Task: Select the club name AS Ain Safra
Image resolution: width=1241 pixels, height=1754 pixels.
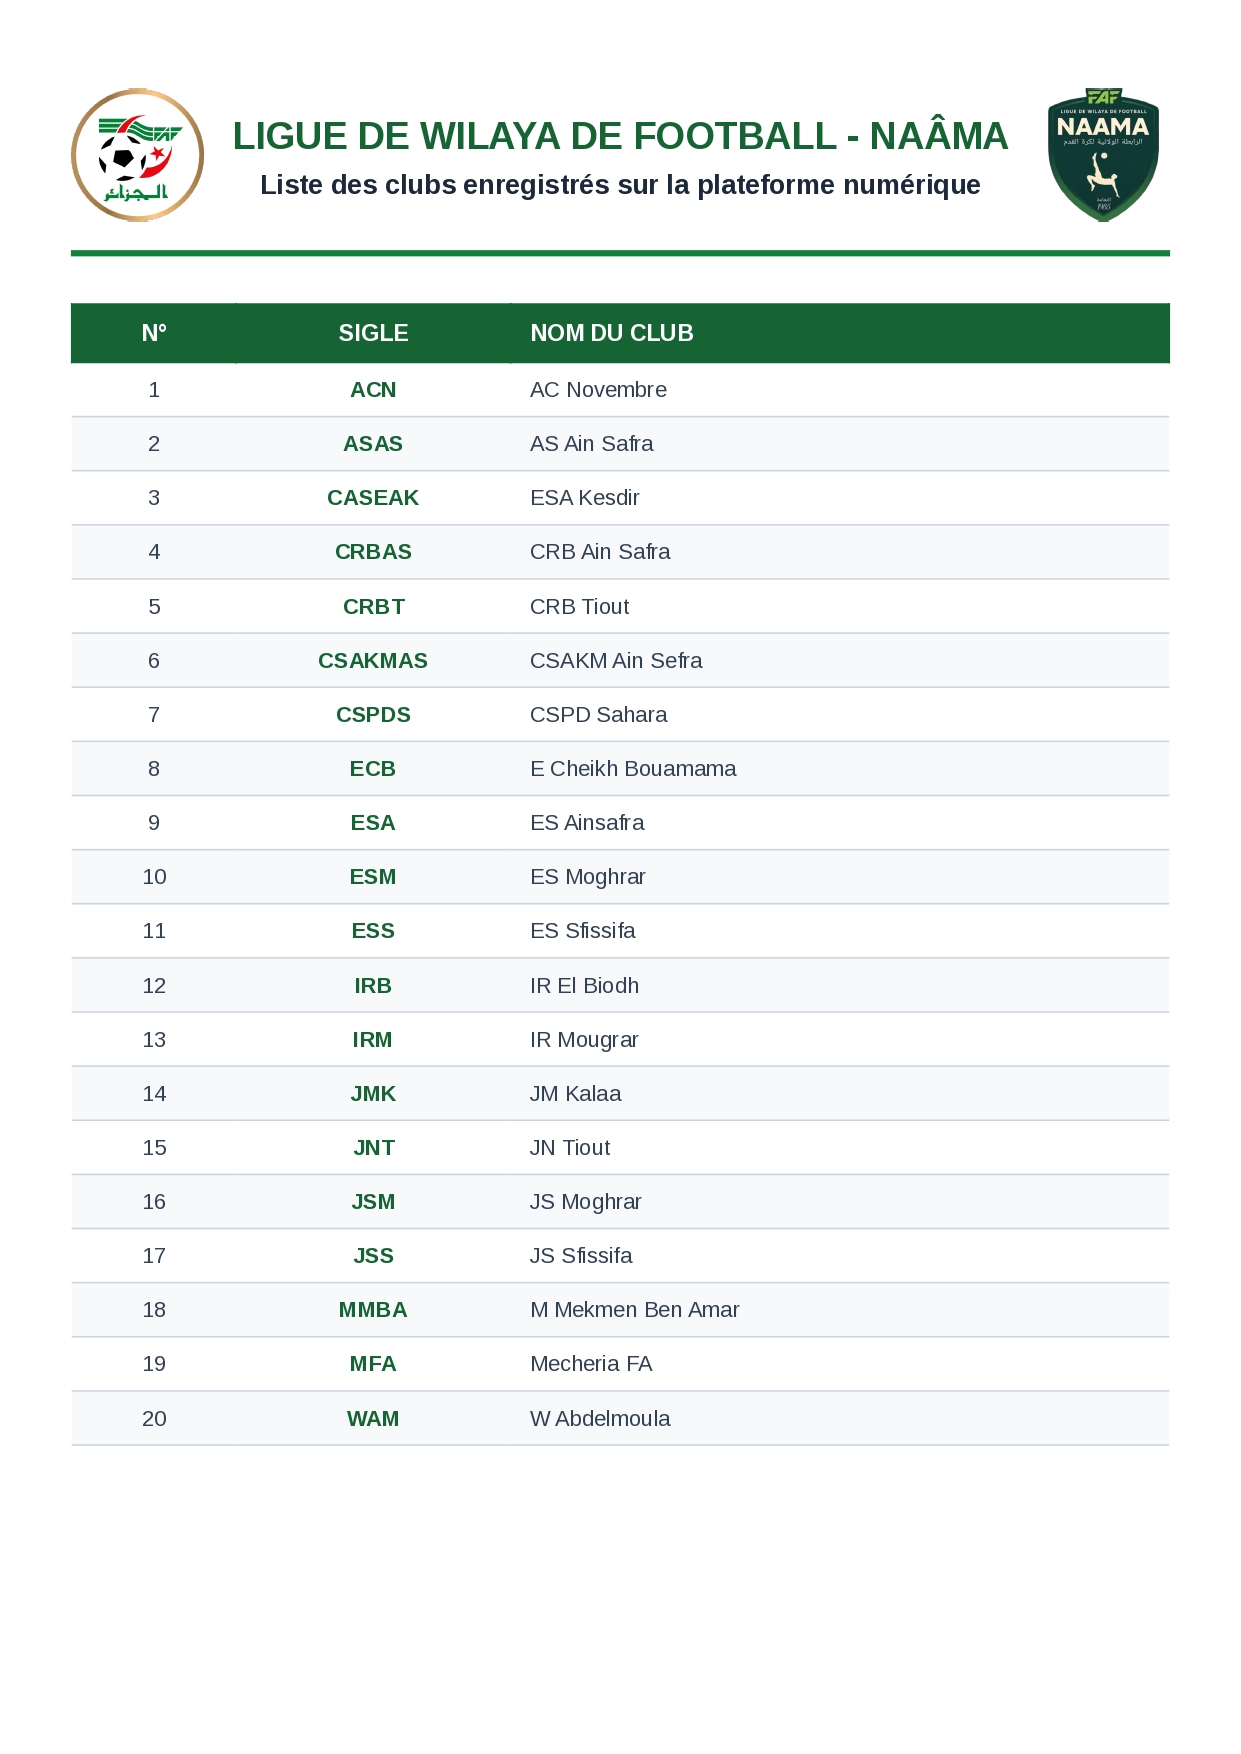Action: [592, 444]
